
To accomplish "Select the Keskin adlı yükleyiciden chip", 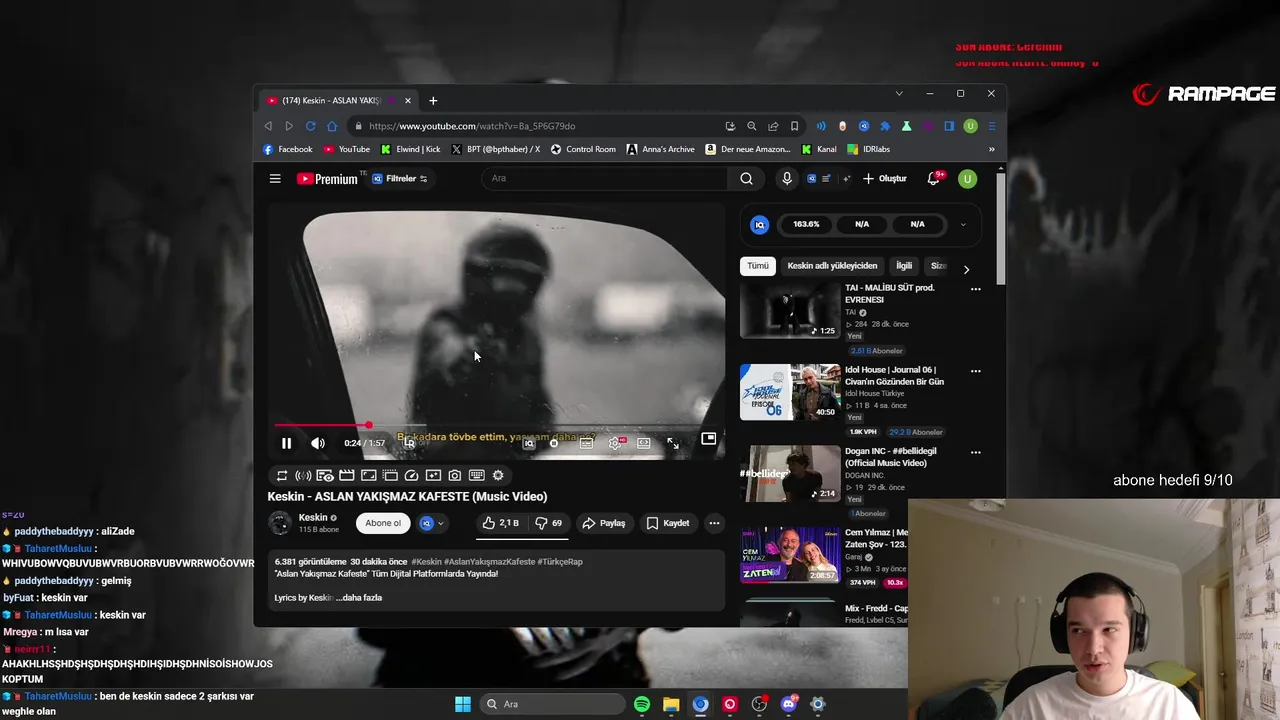I will tap(832, 266).
